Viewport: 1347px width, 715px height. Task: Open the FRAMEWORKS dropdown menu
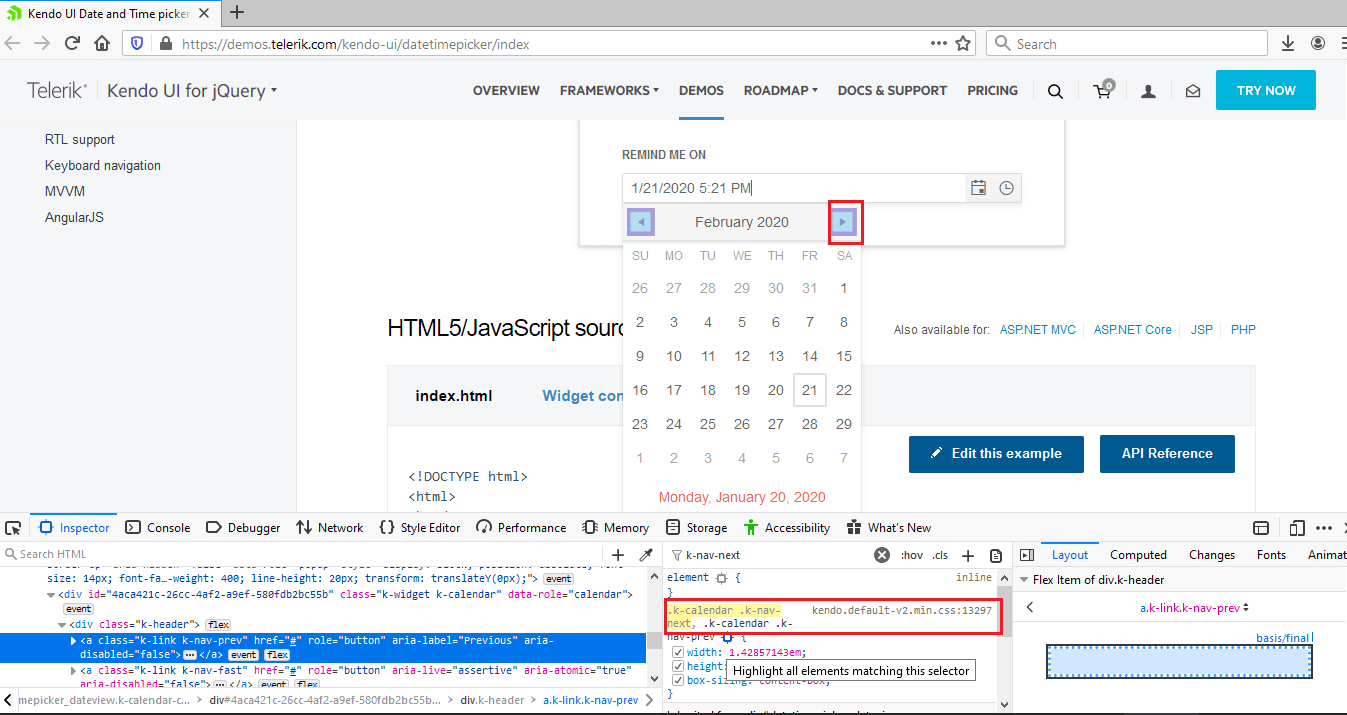(x=609, y=90)
